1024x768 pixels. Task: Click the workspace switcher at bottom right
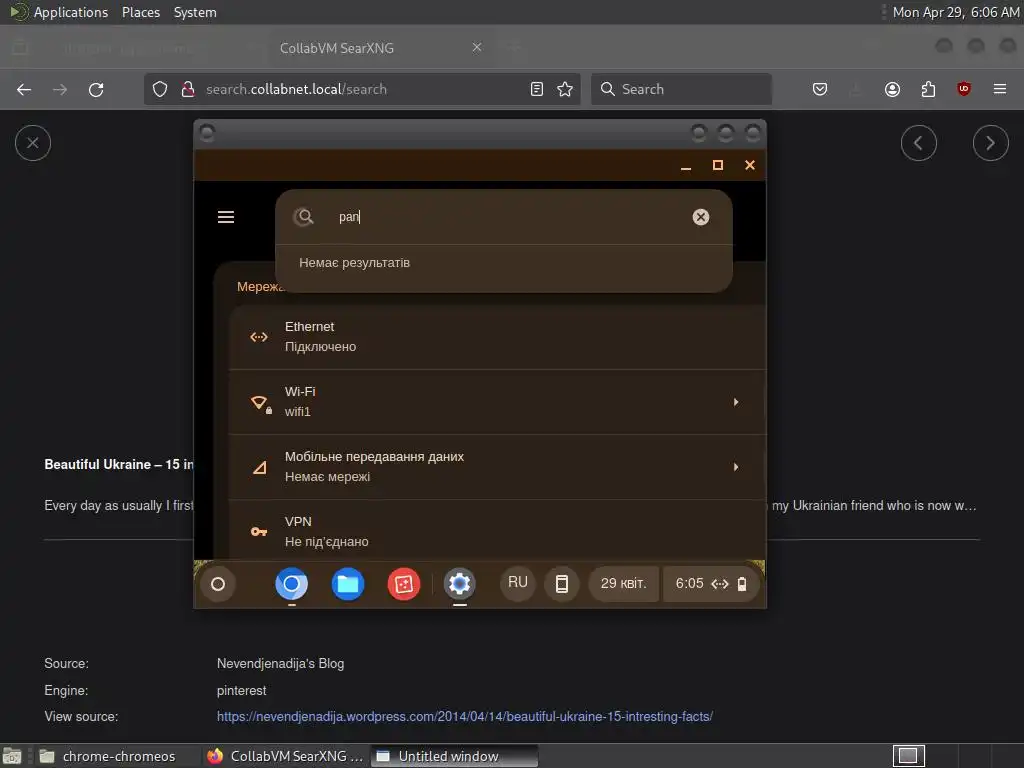coord(908,756)
